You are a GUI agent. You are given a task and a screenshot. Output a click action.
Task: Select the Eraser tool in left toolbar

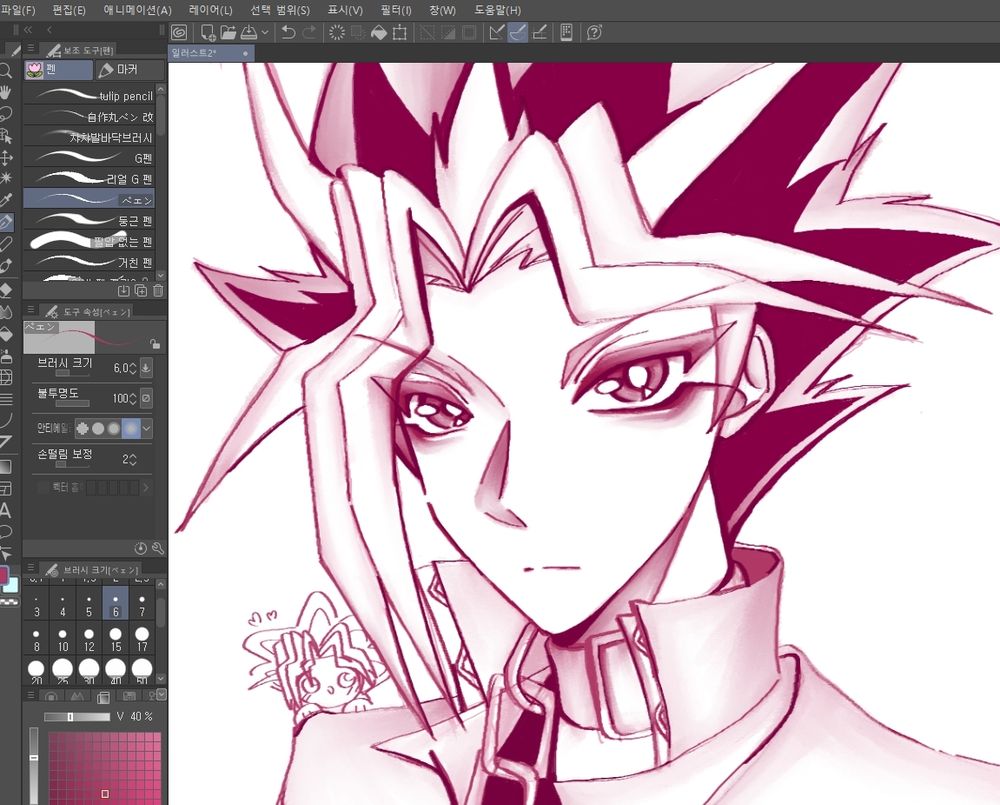pos(5,290)
